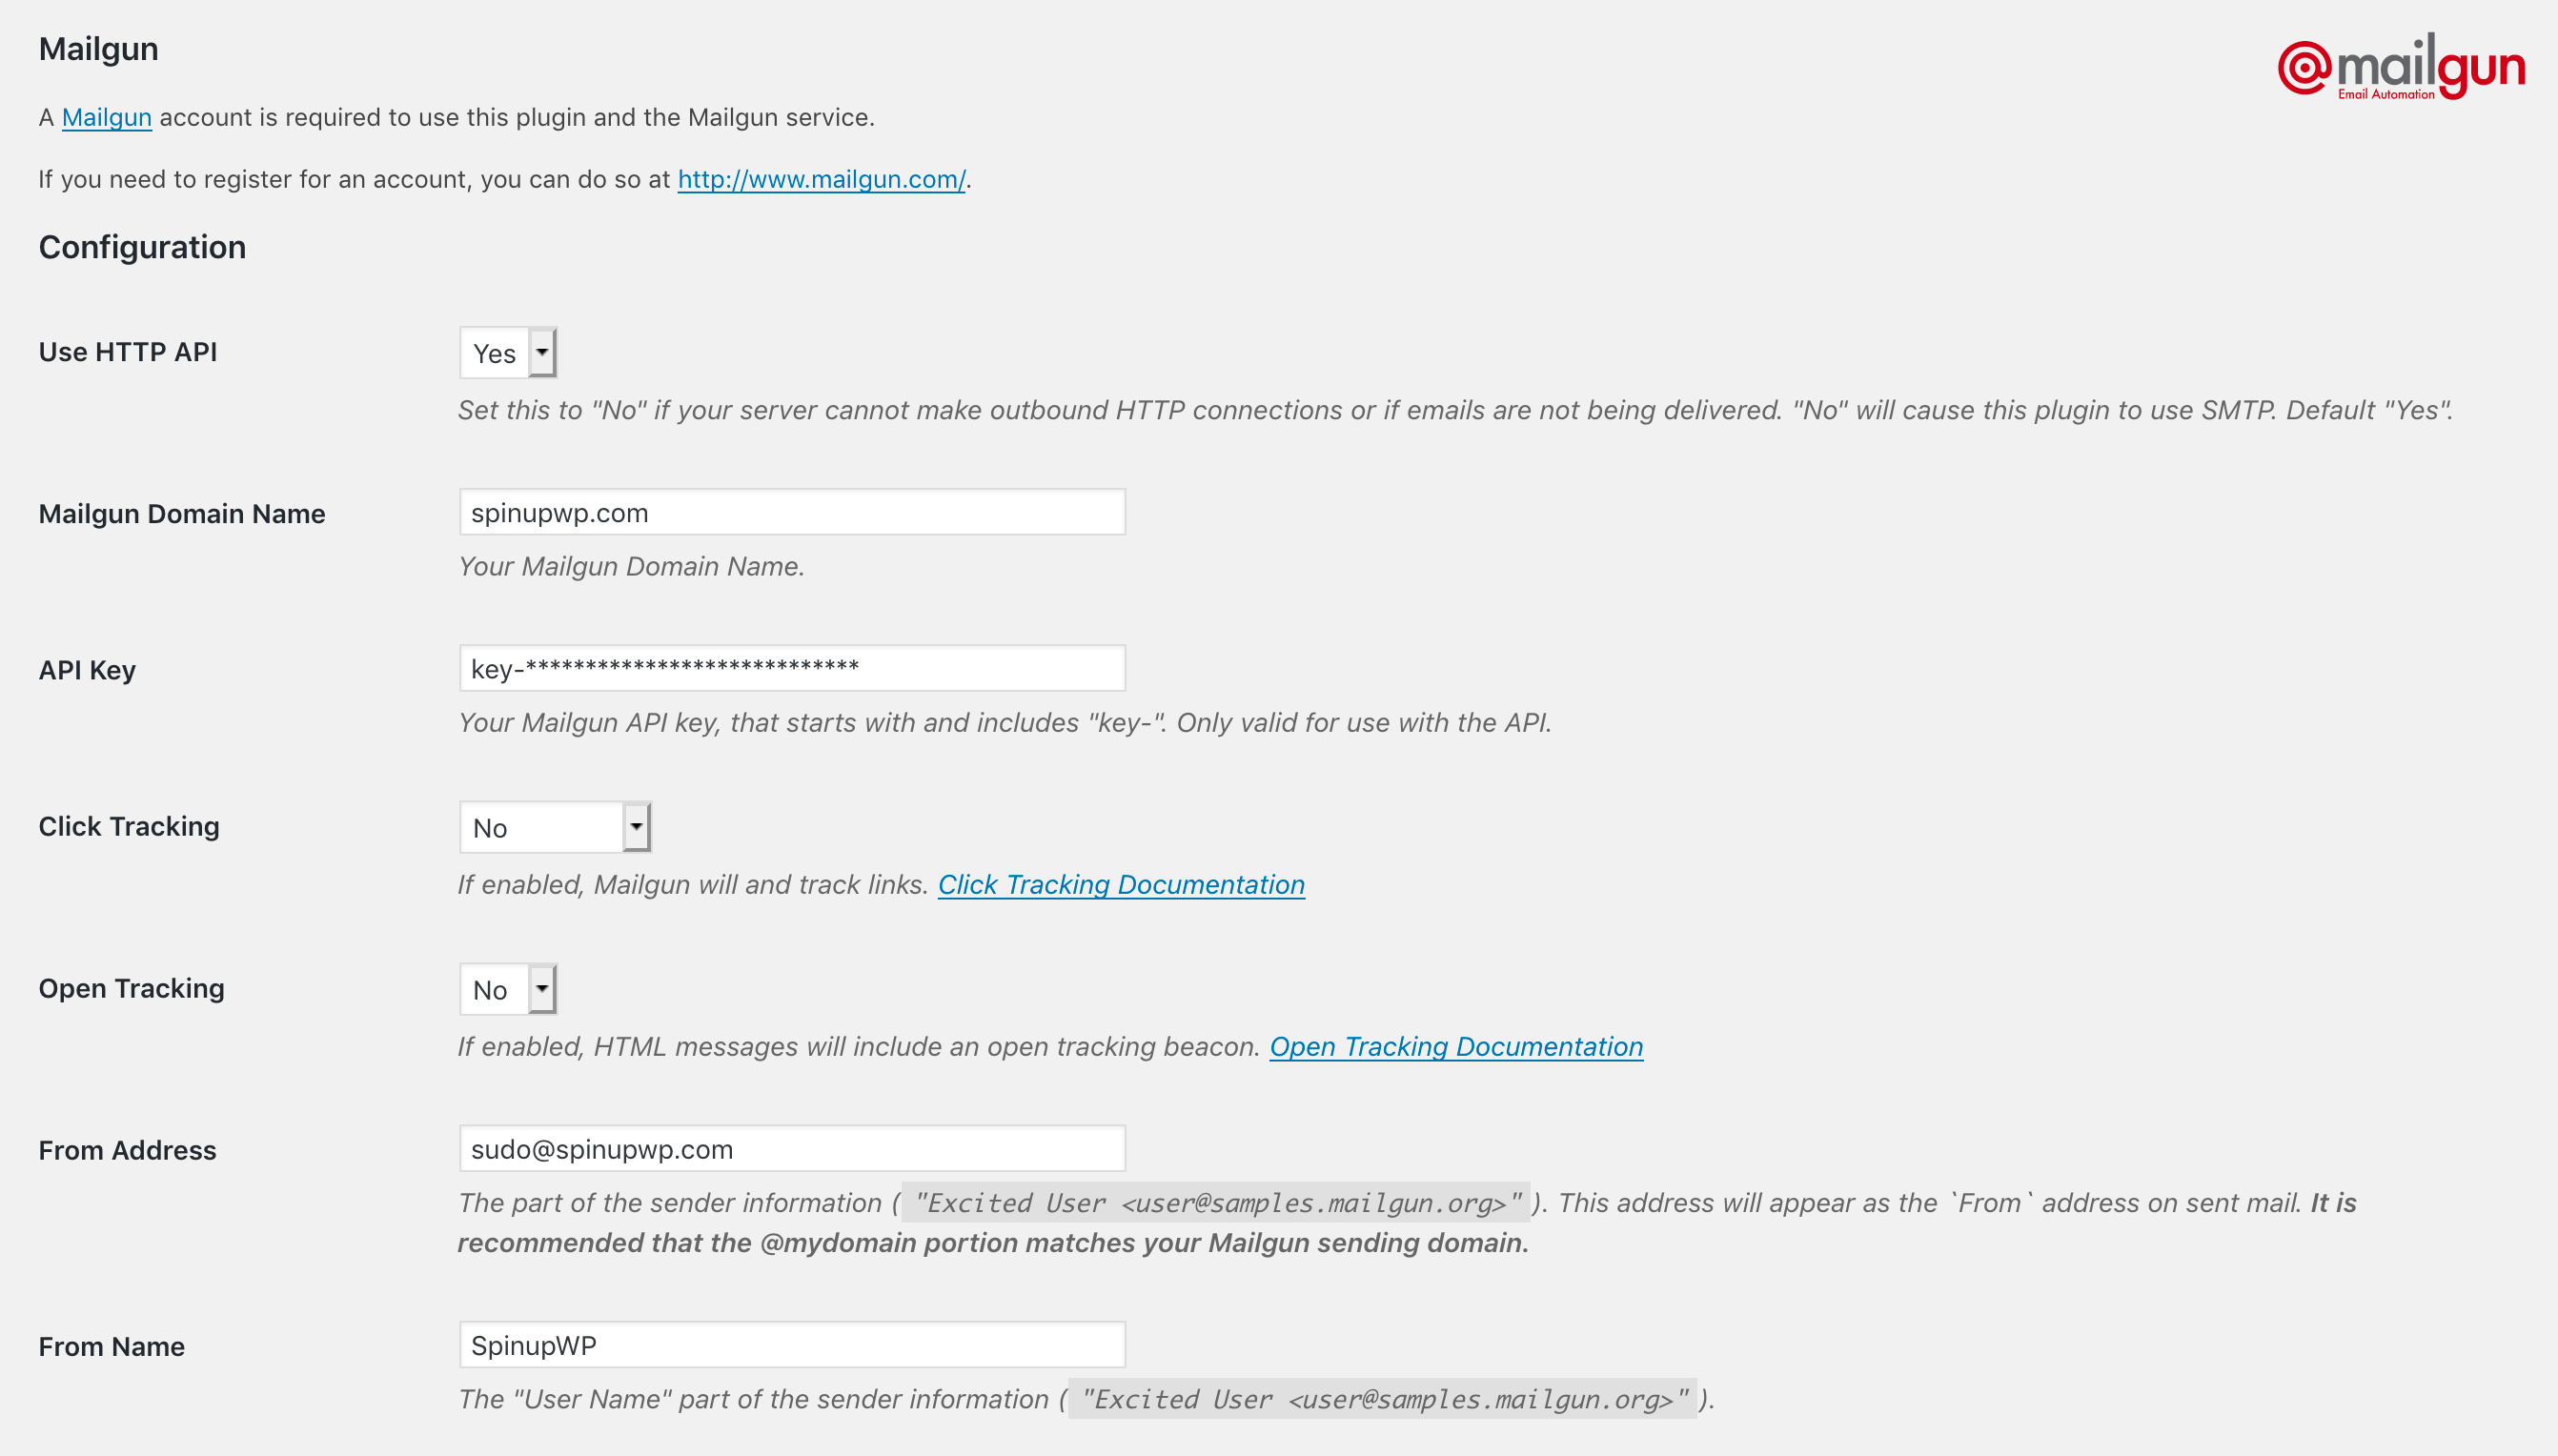Toggle Click Tracking to Yes
2558x1456 pixels.
552,827
